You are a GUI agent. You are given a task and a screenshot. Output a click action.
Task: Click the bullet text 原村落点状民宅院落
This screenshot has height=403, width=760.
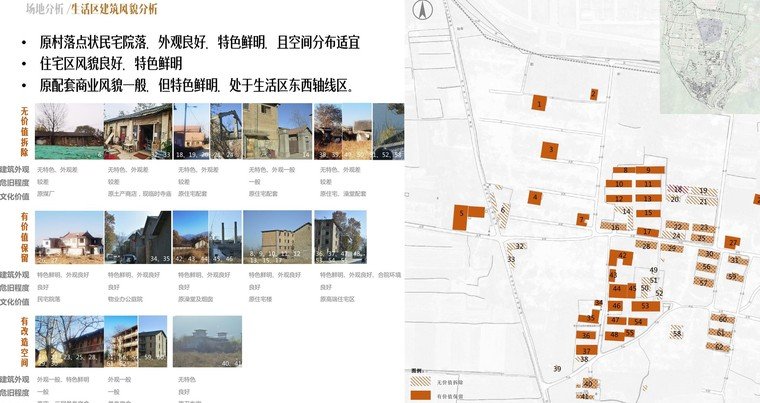[x=93, y=42]
